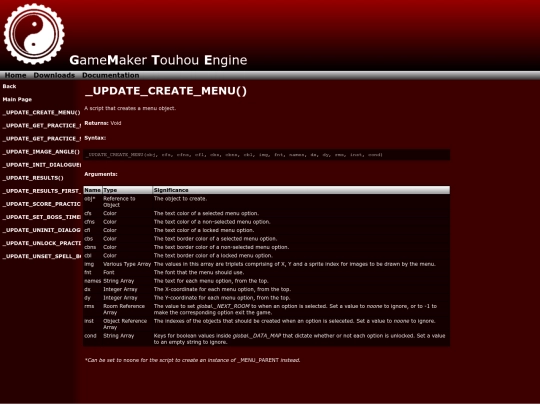Image resolution: width=540 pixels, height=405 pixels.
Task: Open the Main Page sidebar link
Action: (17, 100)
